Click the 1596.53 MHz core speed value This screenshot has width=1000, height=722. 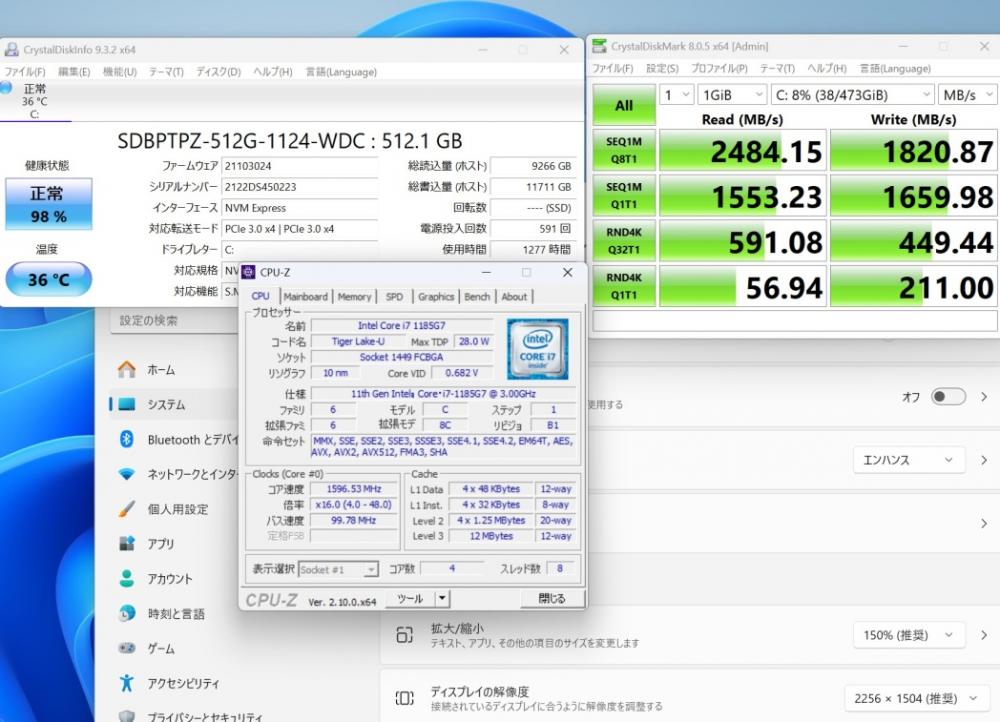coord(354,489)
